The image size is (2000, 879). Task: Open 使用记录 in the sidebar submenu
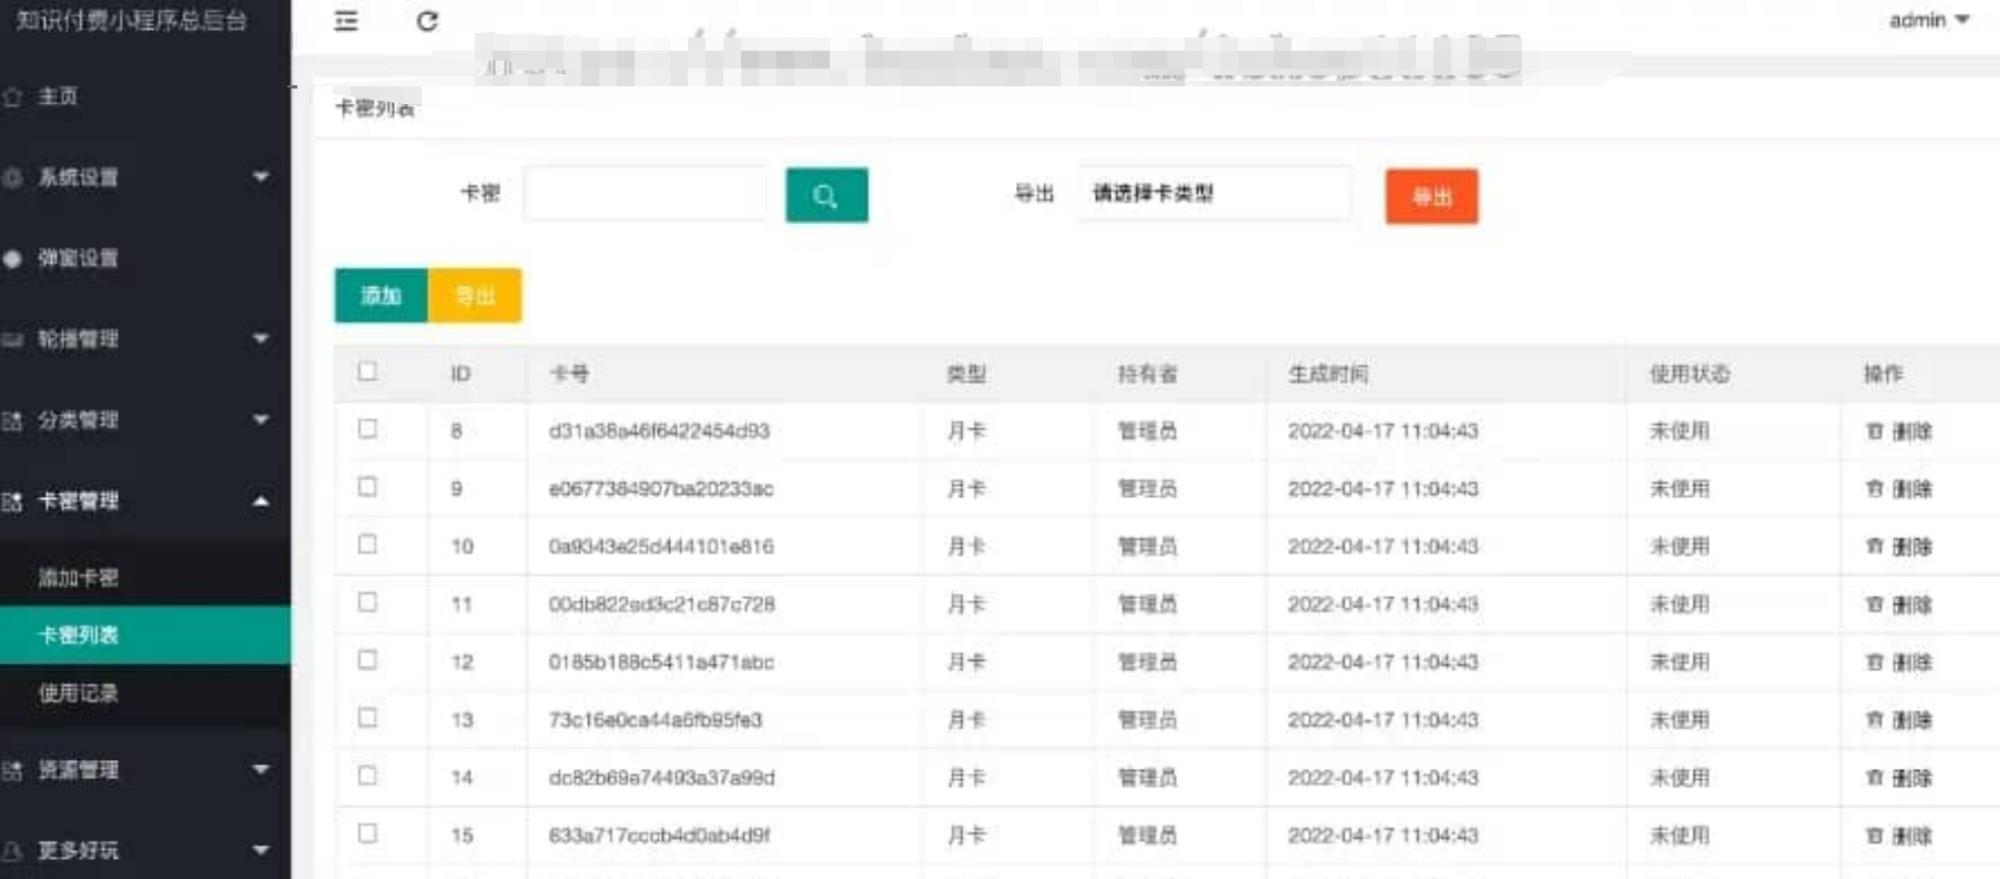[x=78, y=693]
